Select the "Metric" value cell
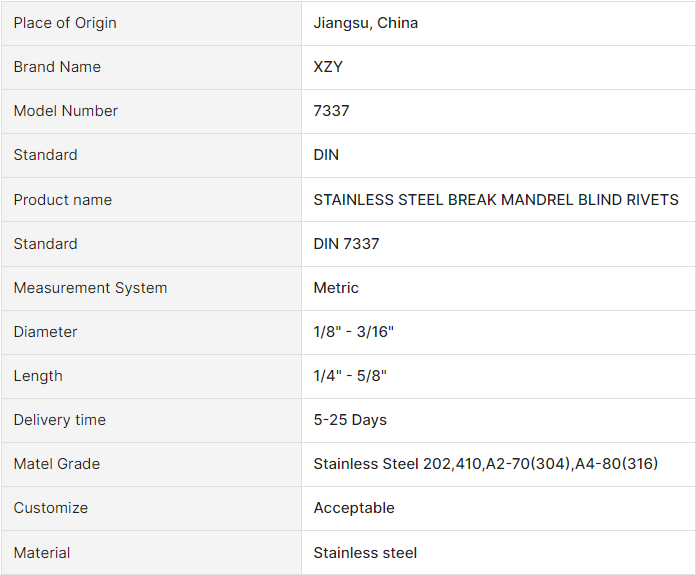This screenshot has width=696, height=575. pos(336,288)
